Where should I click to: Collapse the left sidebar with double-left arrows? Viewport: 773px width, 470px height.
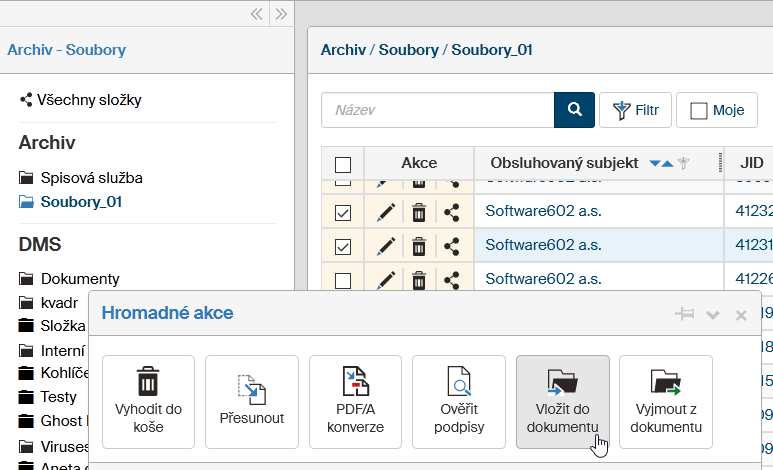pyautogui.click(x=257, y=14)
